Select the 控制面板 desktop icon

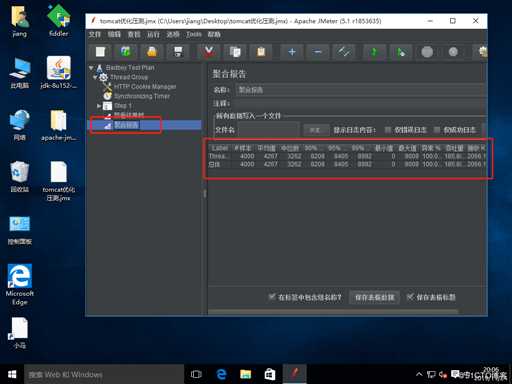[x=20, y=230]
